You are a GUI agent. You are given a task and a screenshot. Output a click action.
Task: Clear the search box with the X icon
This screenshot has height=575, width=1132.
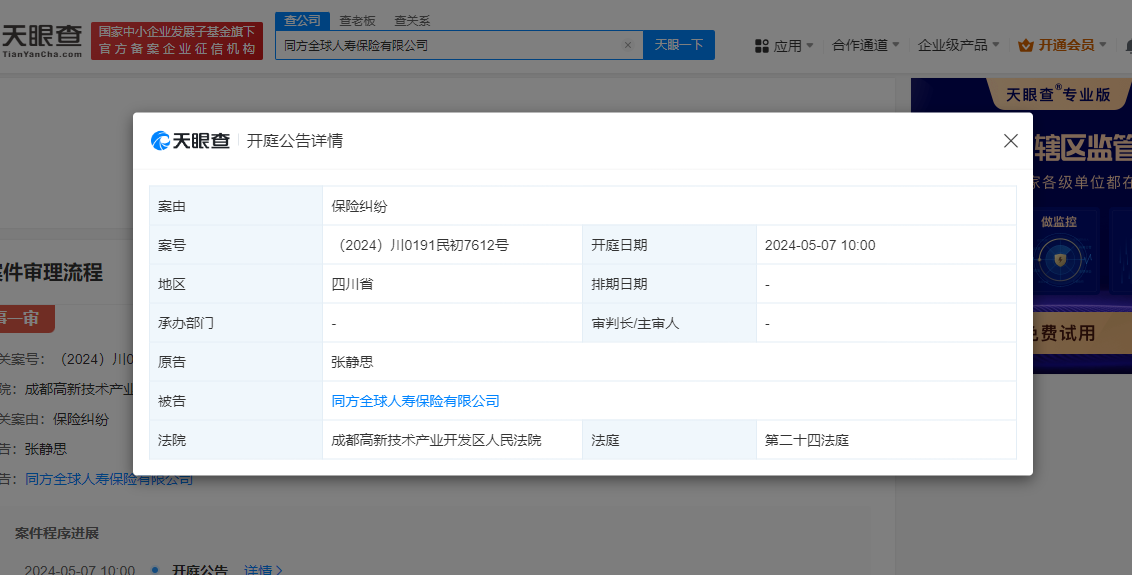tap(627, 45)
